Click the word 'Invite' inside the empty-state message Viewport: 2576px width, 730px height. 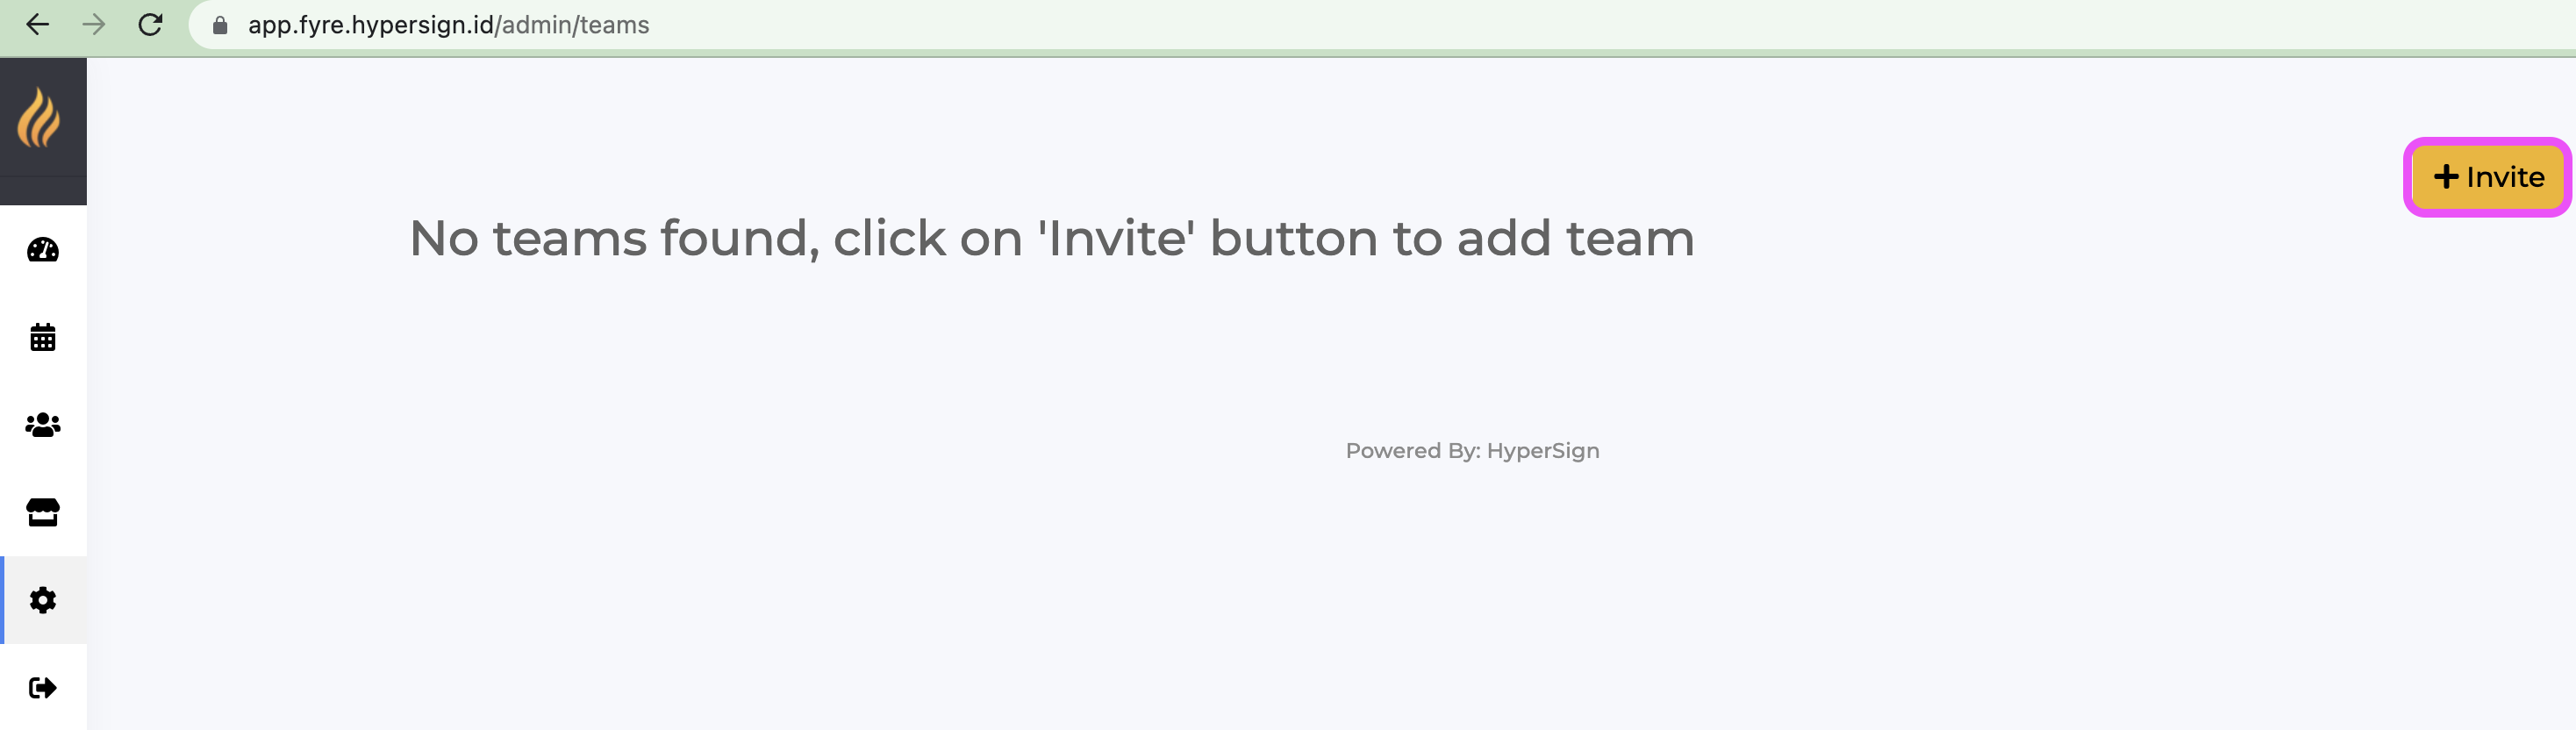coord(1116,239)
